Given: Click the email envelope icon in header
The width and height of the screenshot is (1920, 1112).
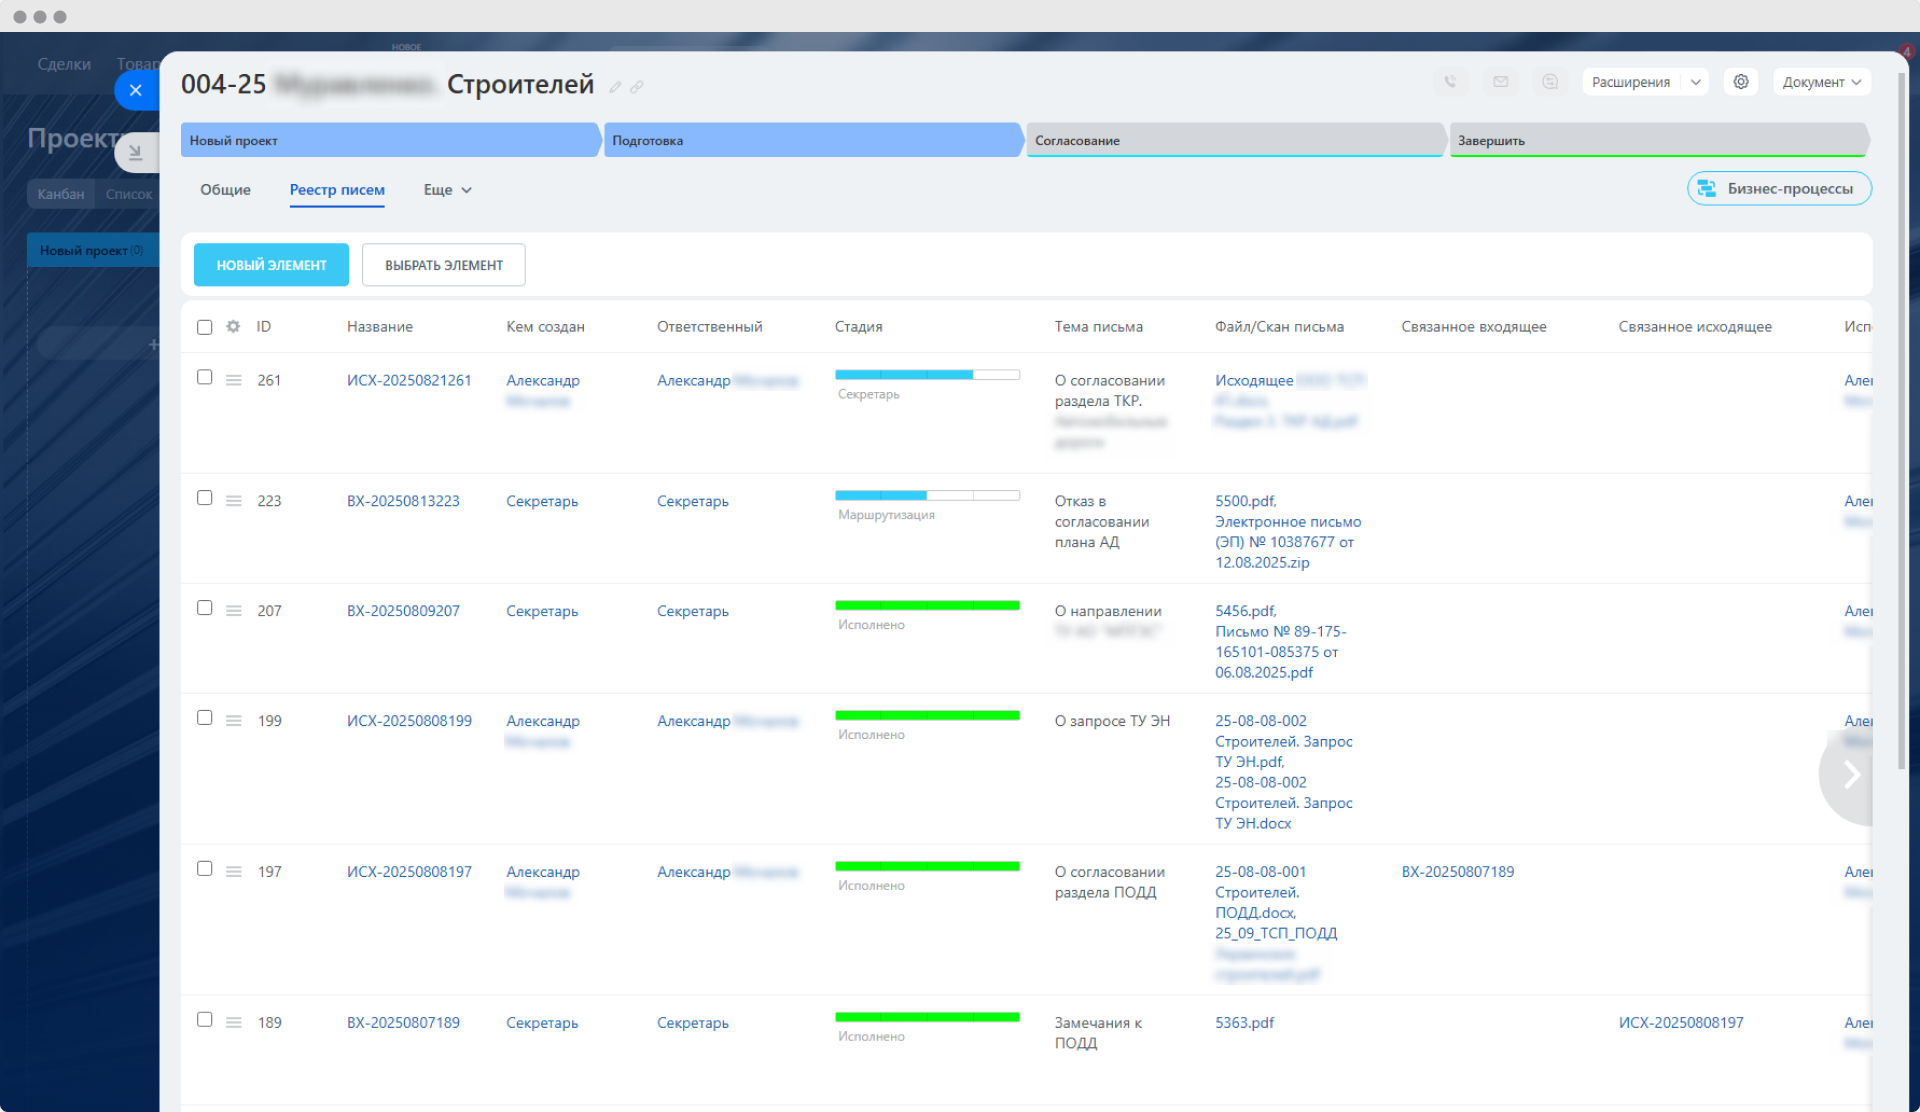Looking at the screenshot, I should (1500, 82).
